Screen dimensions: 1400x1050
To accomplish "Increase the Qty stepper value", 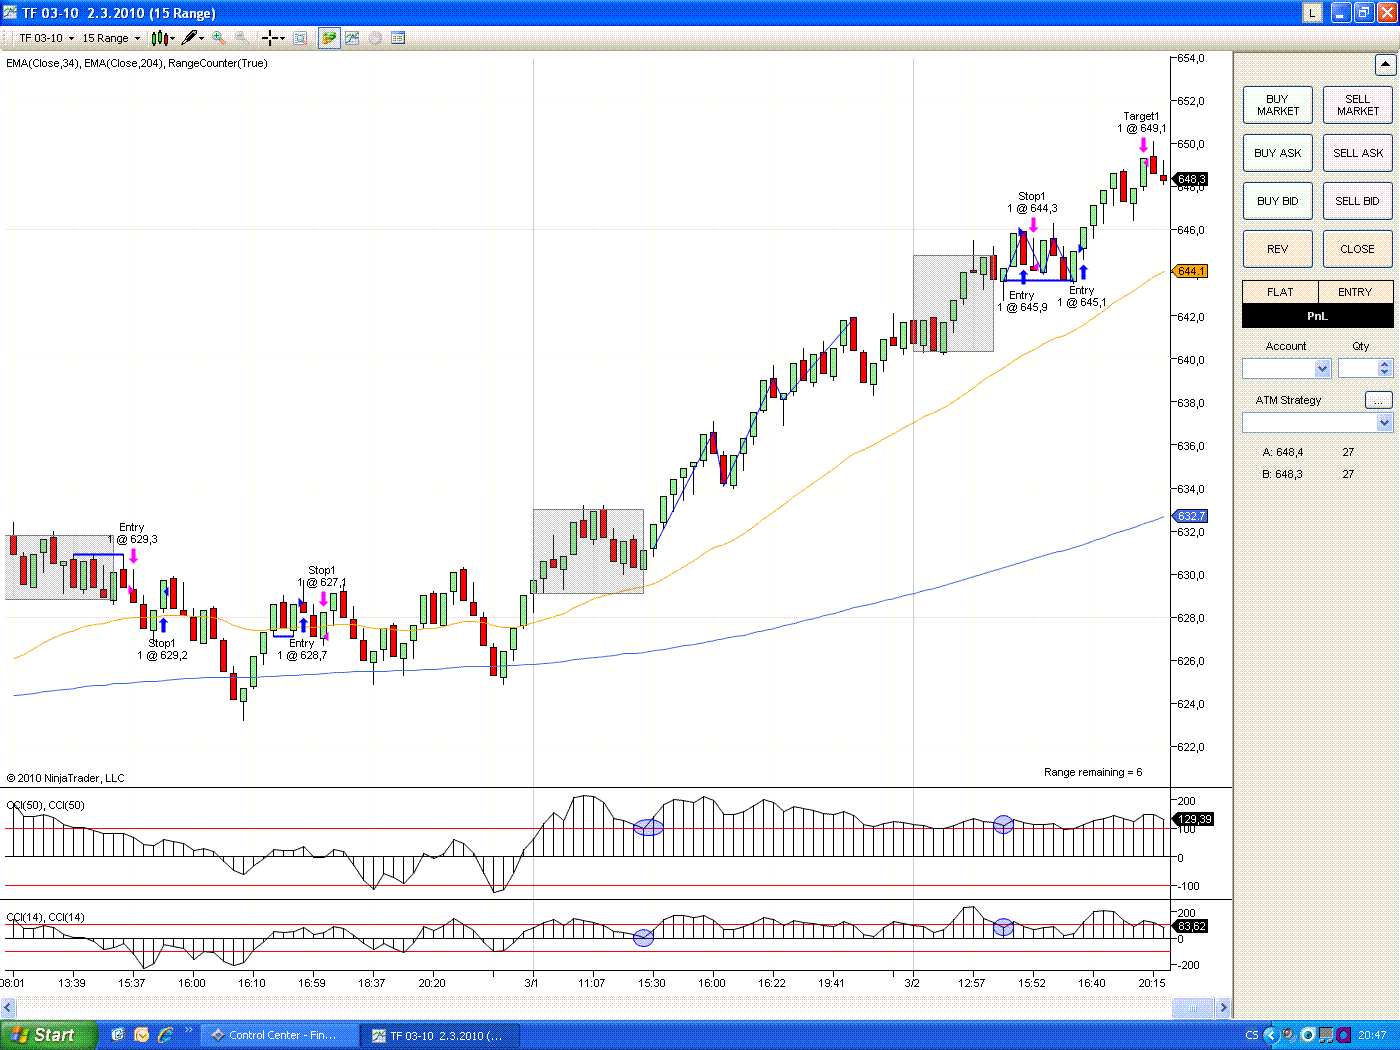I will [x=1385, y=364].
